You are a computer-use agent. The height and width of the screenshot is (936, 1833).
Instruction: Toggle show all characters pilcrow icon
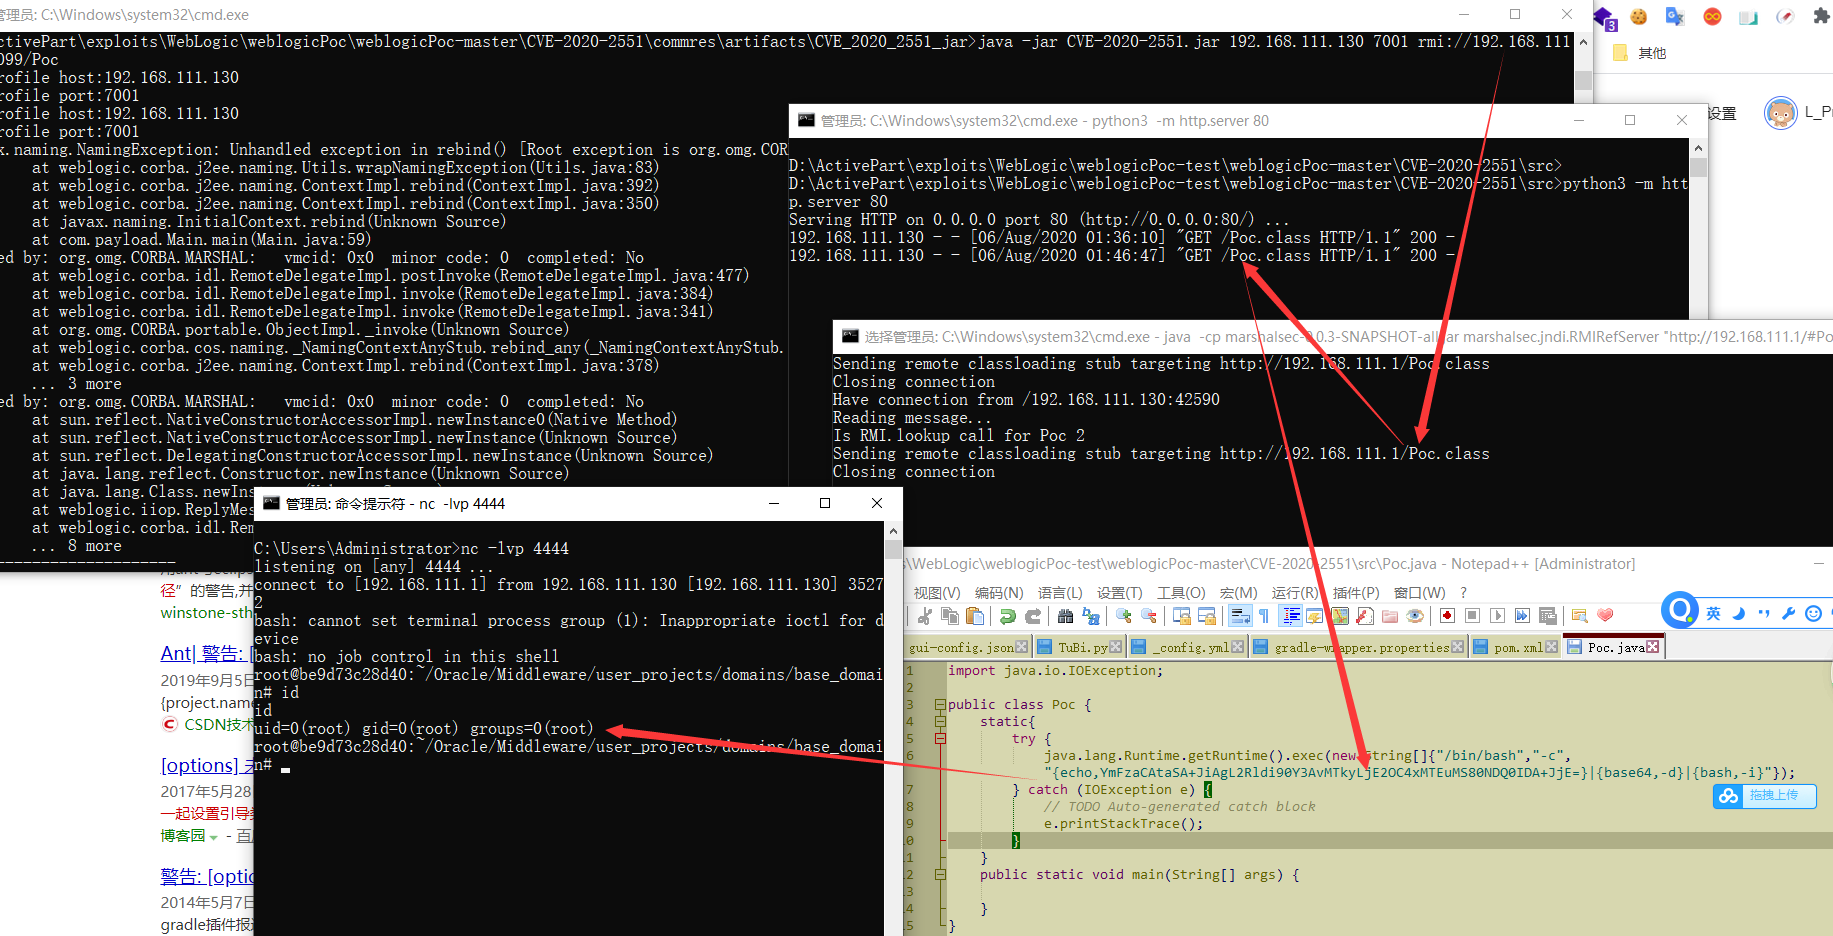click(1264, 616)
